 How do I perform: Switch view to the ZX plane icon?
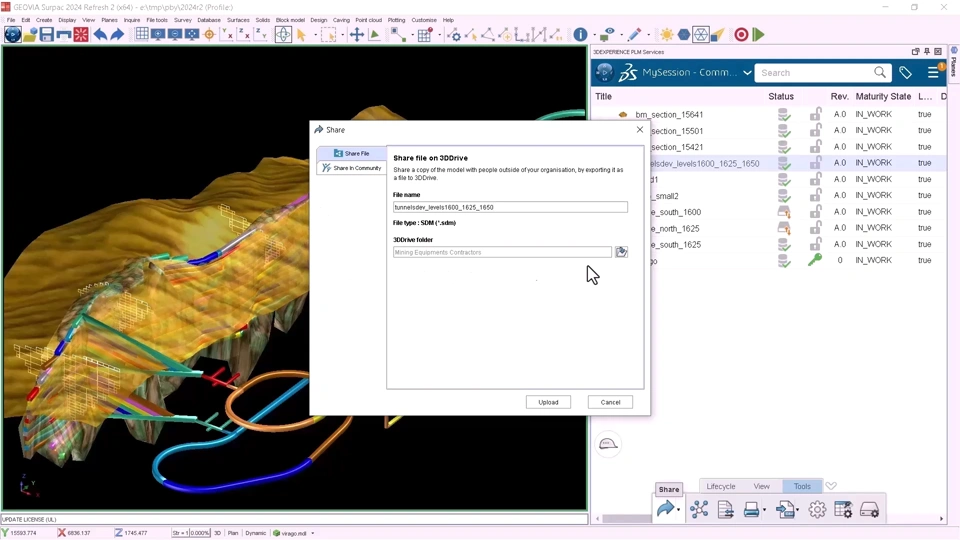click(x=244, y=34)
